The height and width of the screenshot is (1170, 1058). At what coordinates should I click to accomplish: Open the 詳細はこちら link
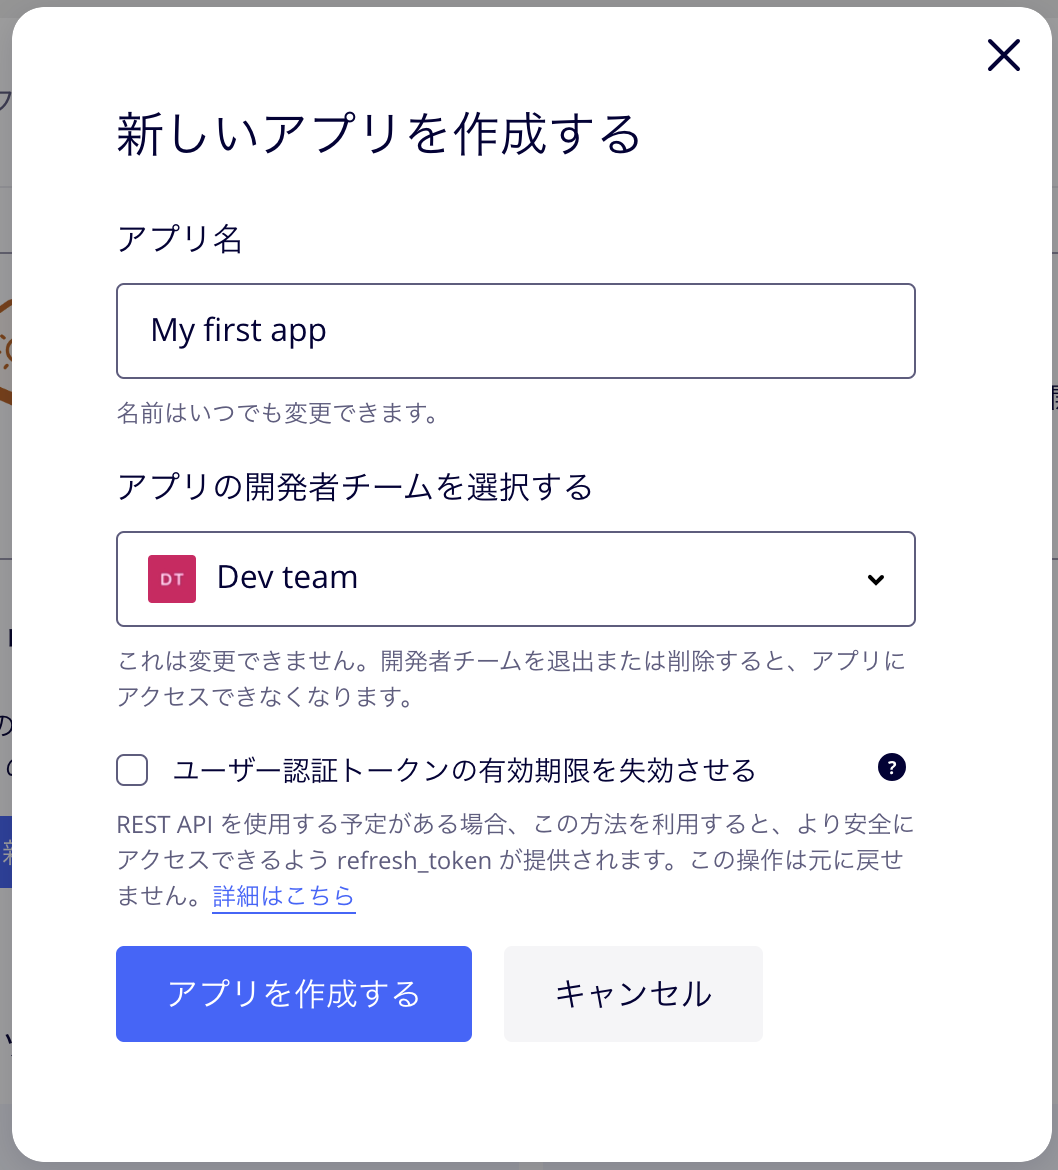[x=284, y=895]
